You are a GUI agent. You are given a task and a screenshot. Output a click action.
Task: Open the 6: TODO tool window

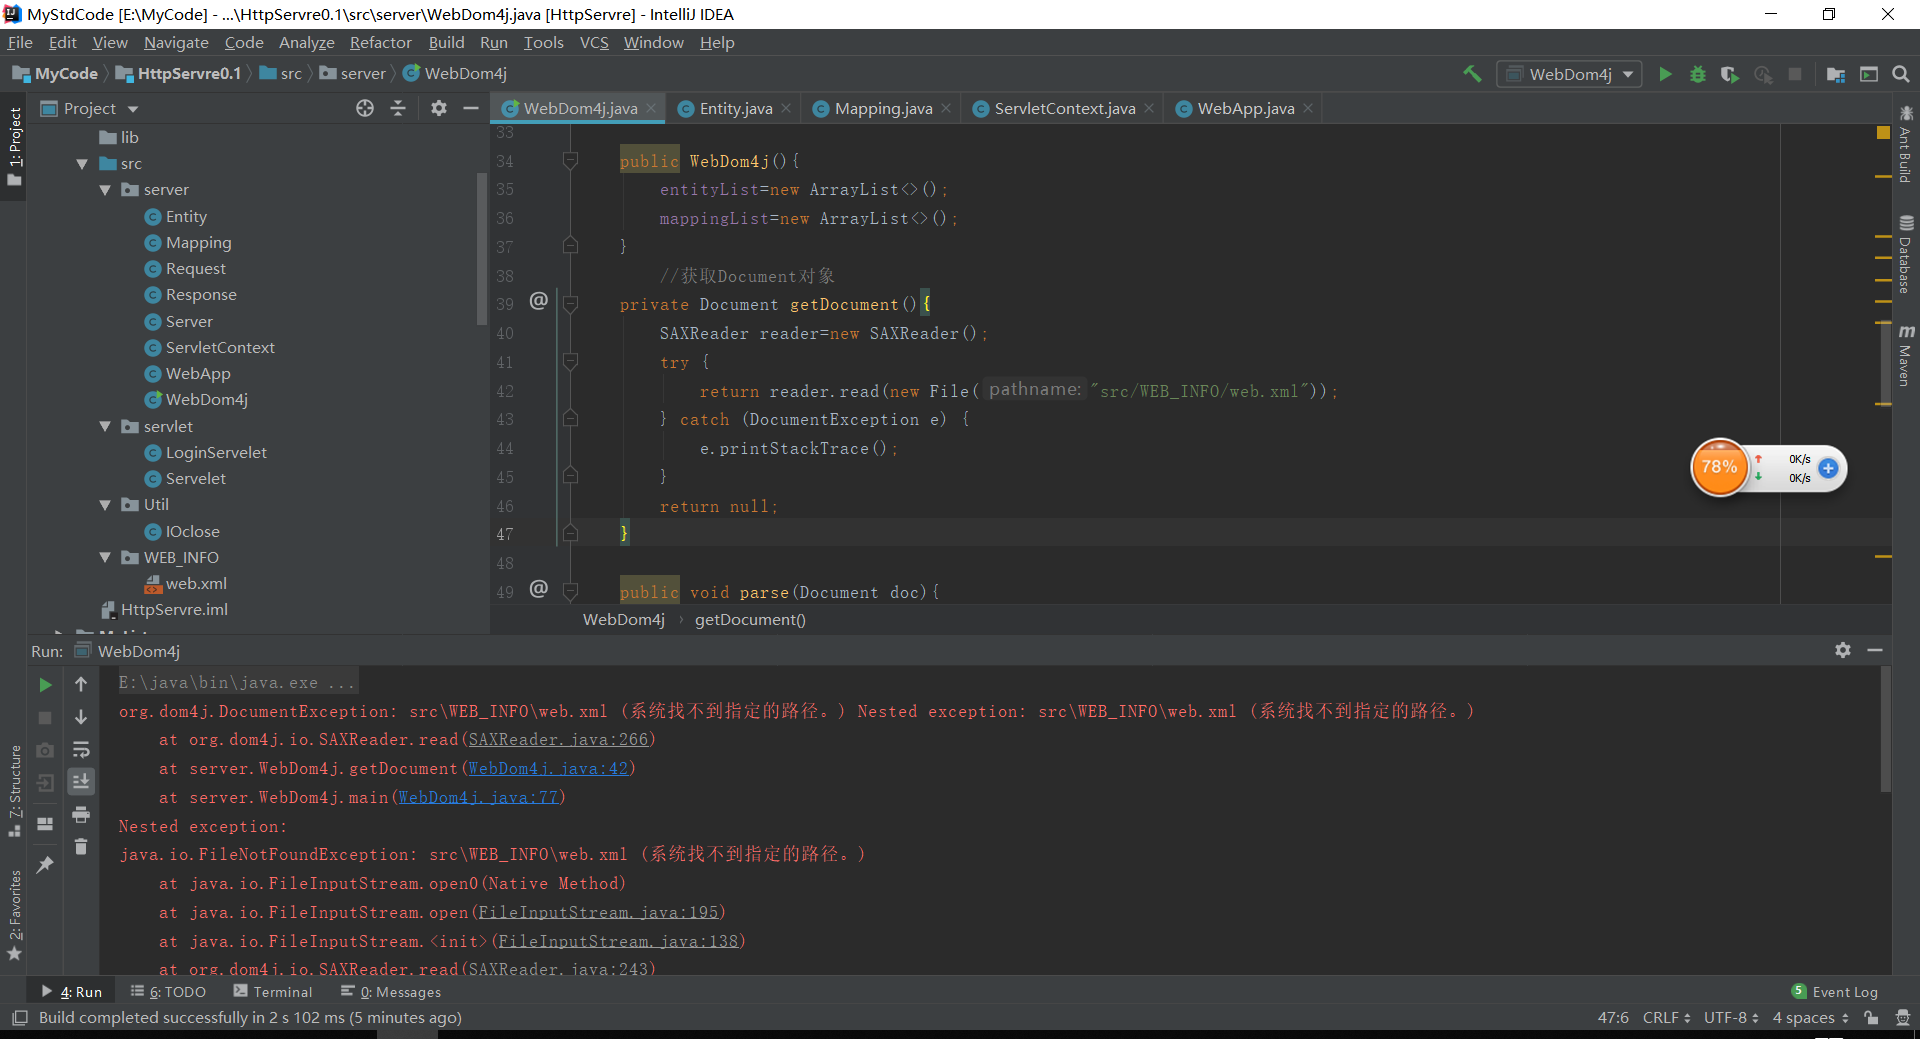(168, 992)
